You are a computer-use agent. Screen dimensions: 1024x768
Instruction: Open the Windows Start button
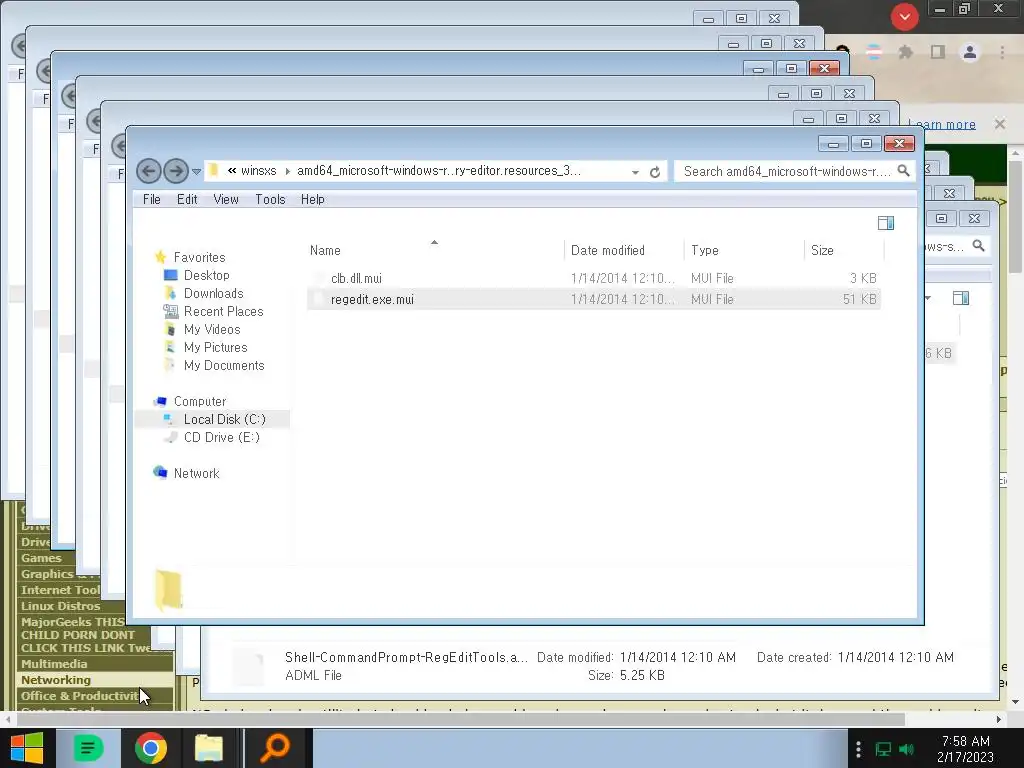coord(27,748)
